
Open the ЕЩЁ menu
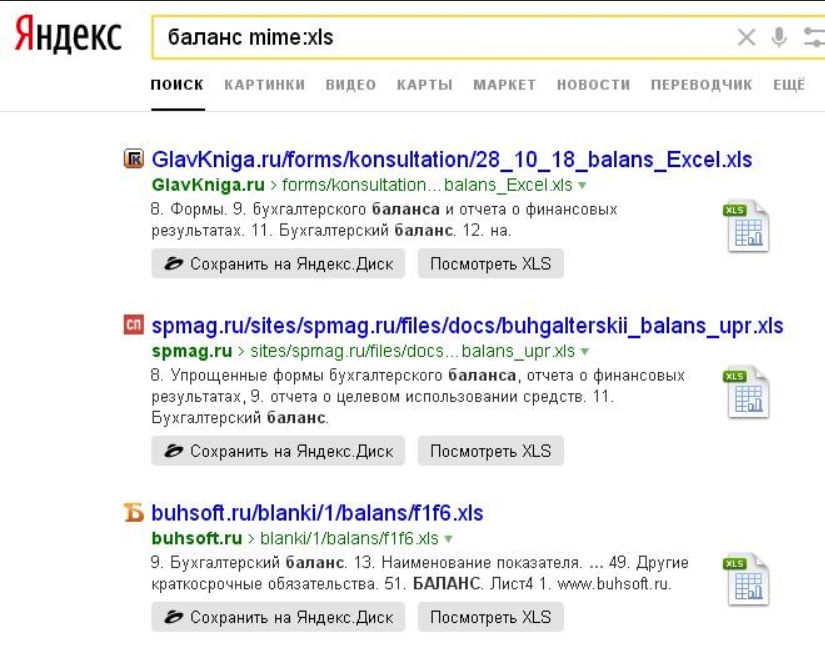click(x=789, y=85)
